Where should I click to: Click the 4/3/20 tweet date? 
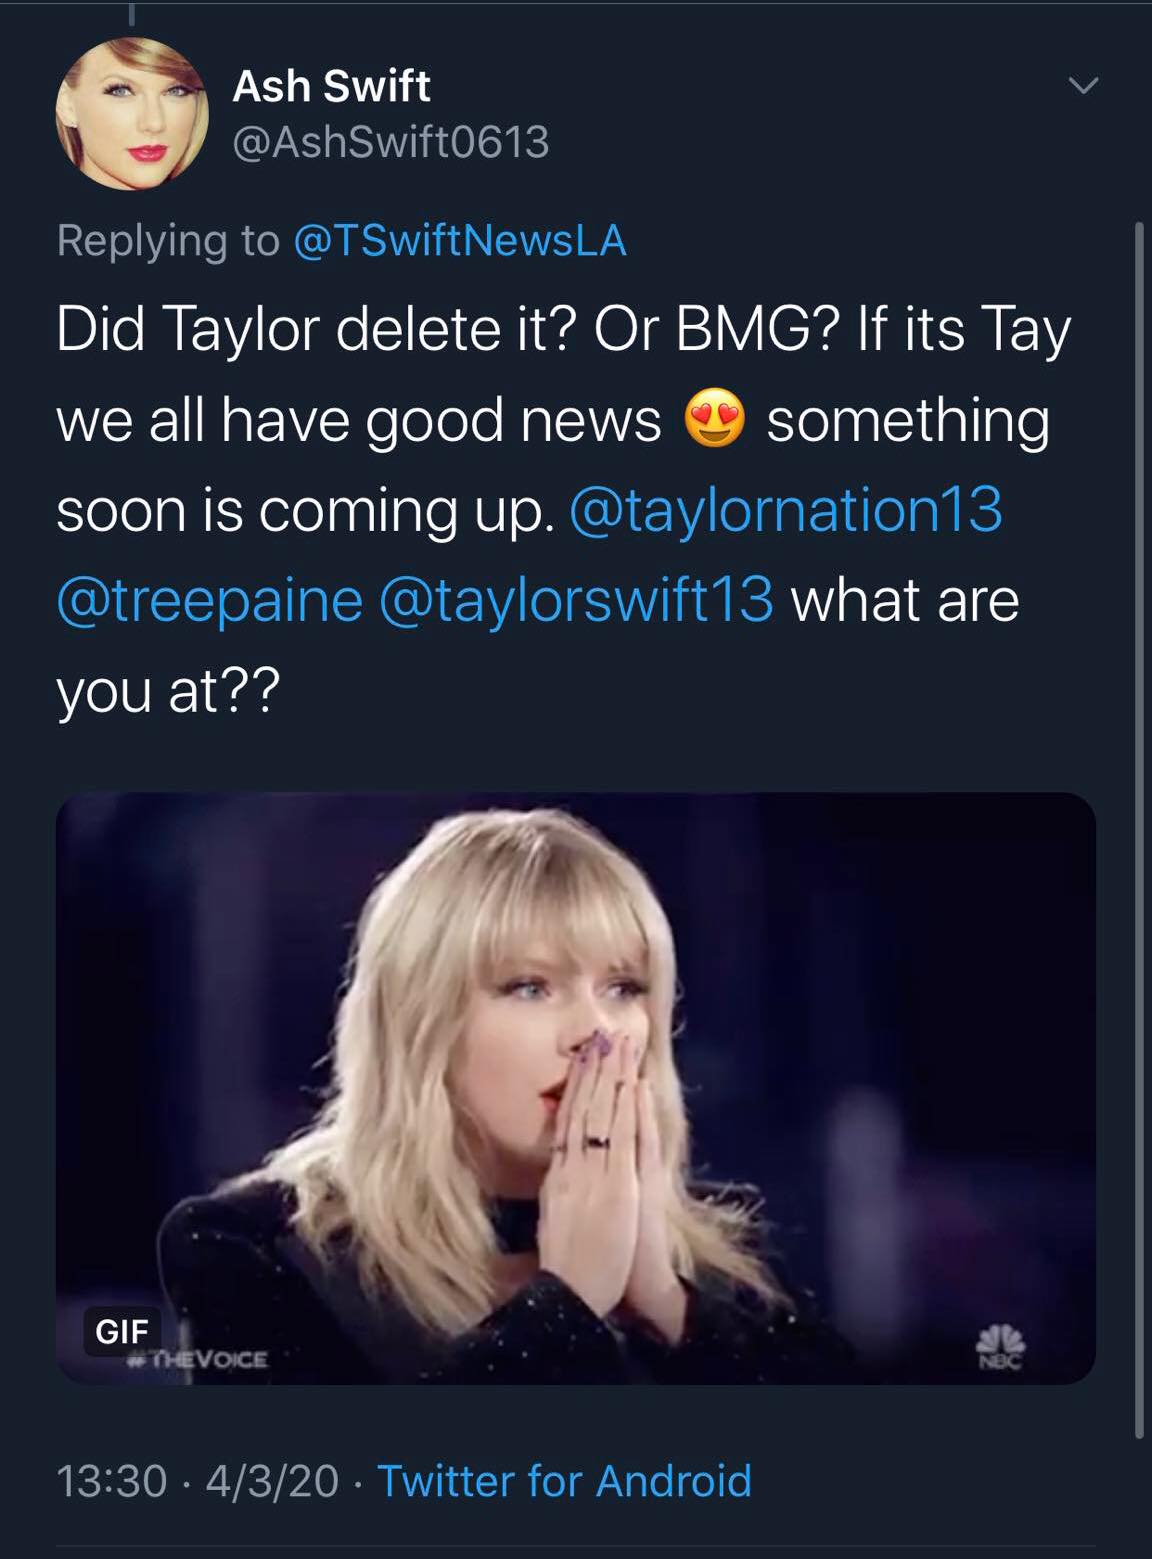[272, 1481]
